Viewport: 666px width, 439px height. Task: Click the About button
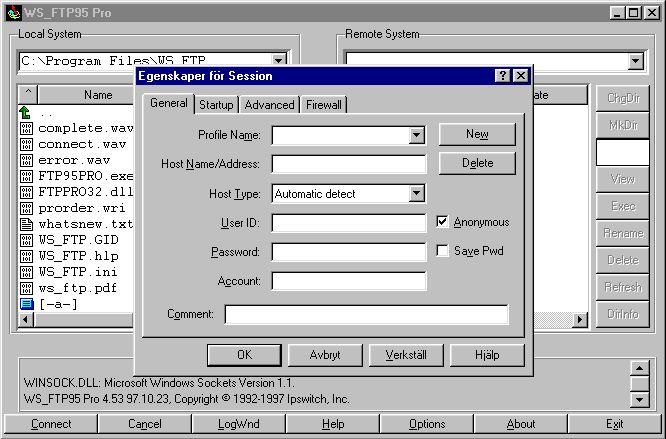(521, 424)
